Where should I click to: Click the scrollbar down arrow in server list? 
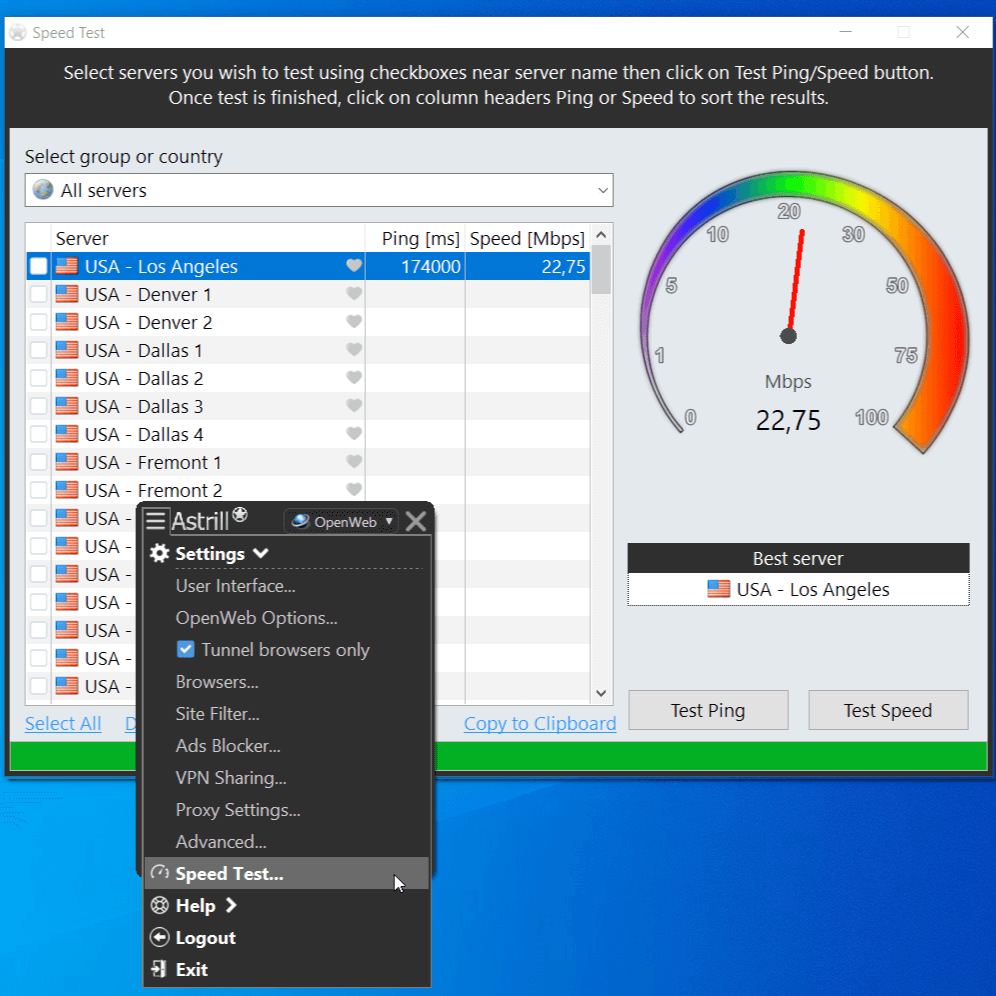pyautogui.click(x=601, y=693)
